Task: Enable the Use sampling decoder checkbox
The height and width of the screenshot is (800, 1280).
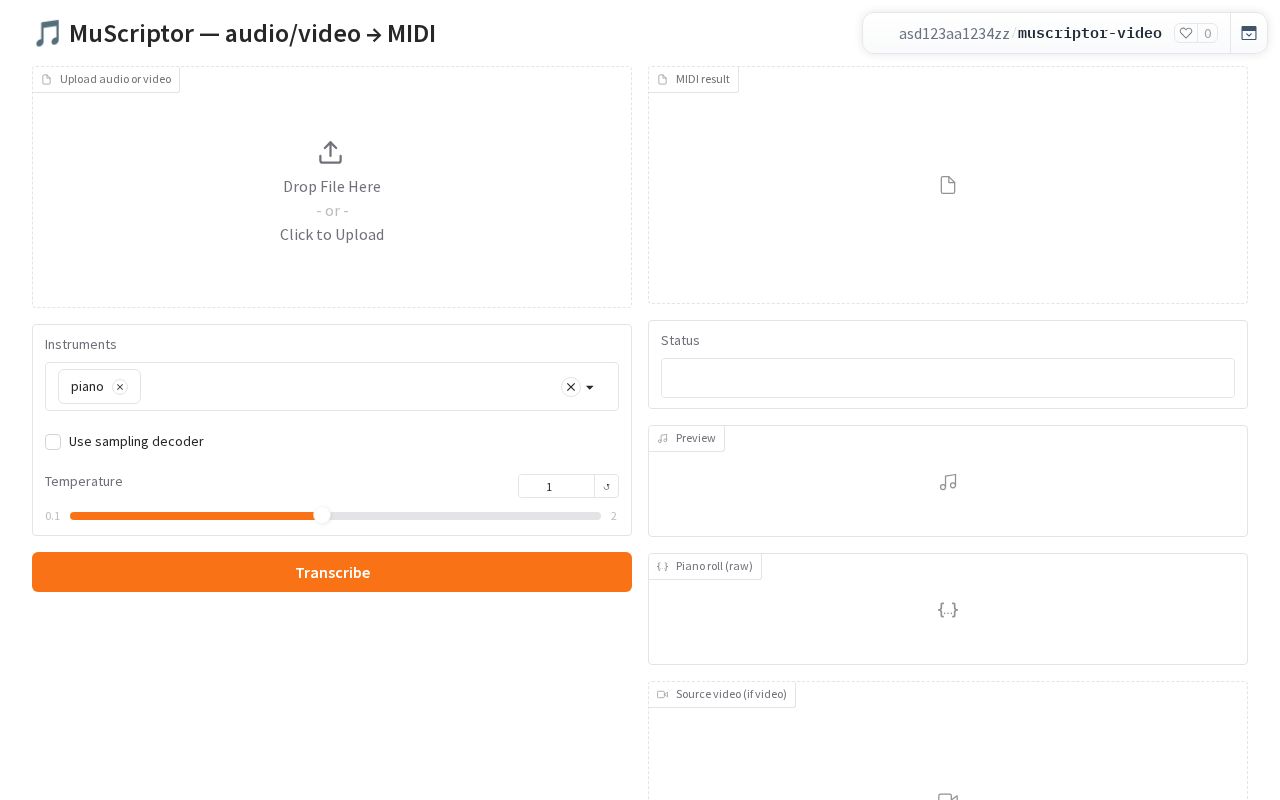Action: click(x=53, y=442)
